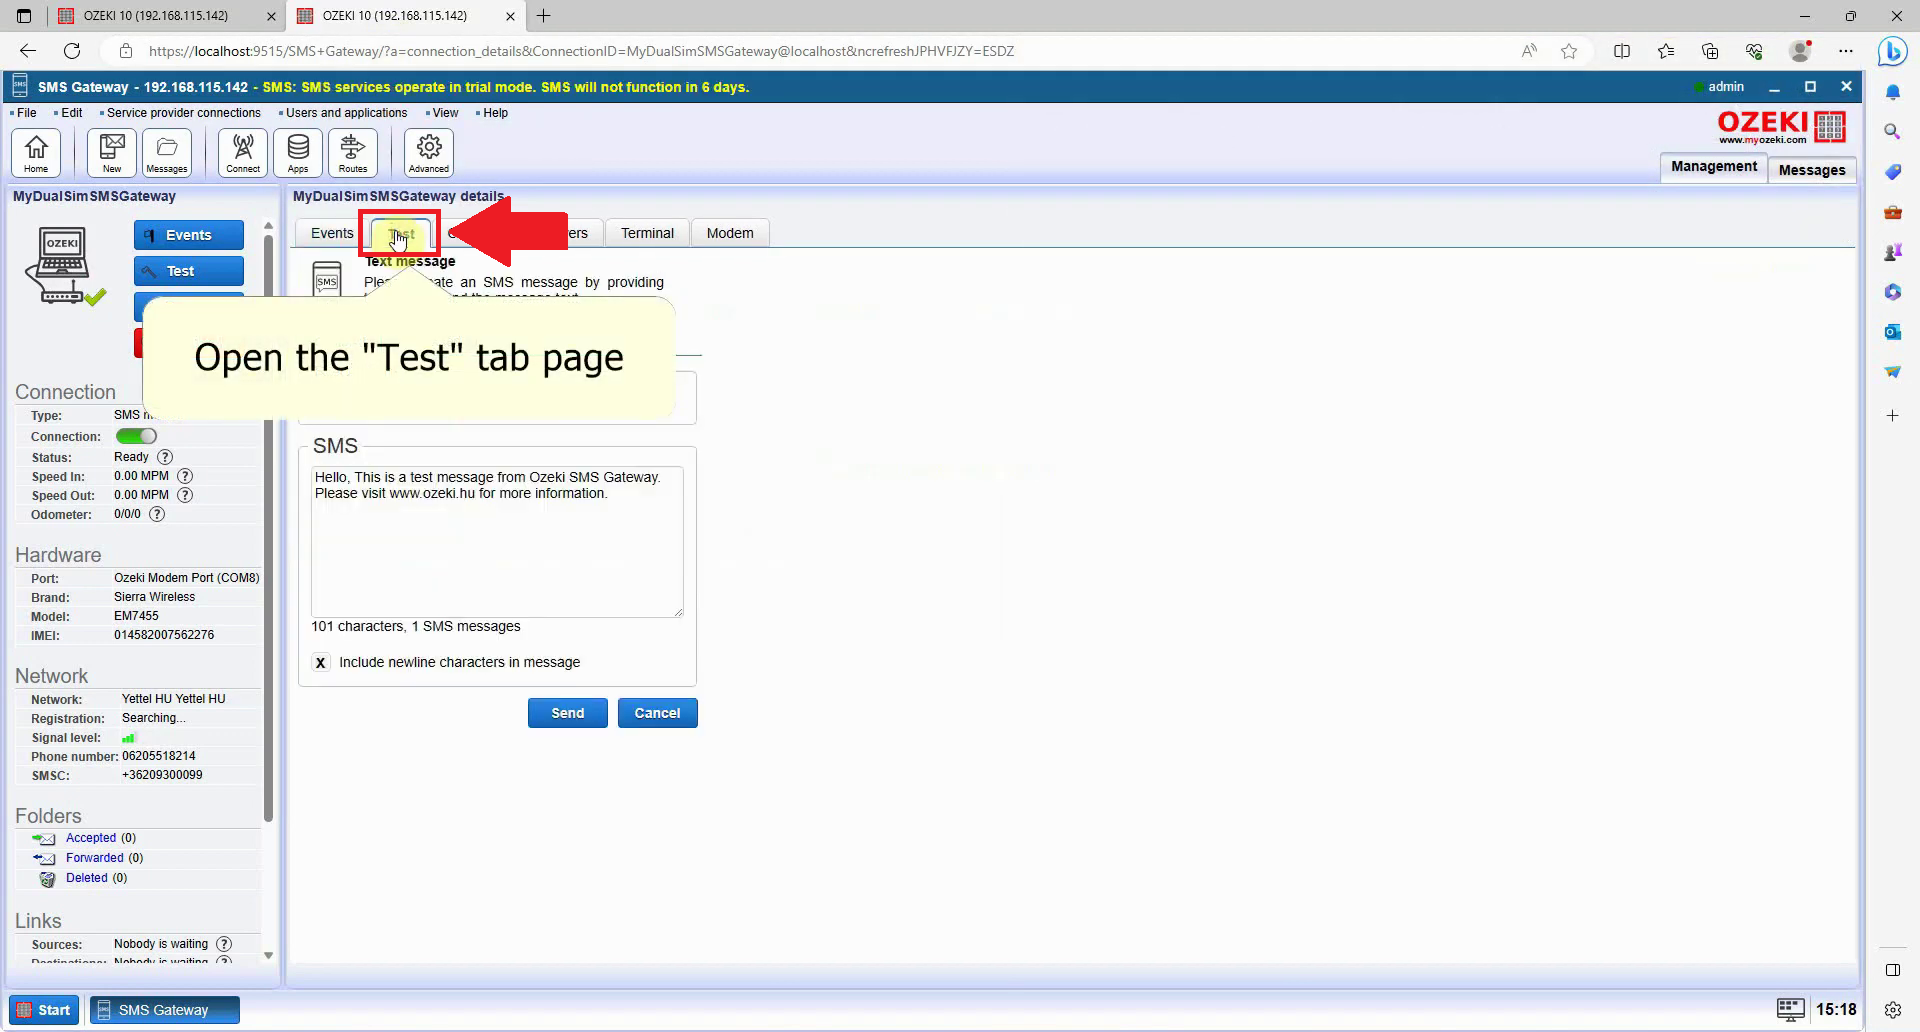
Task: Open the Apps toolbar icon
Action: [x=298, y=153]
